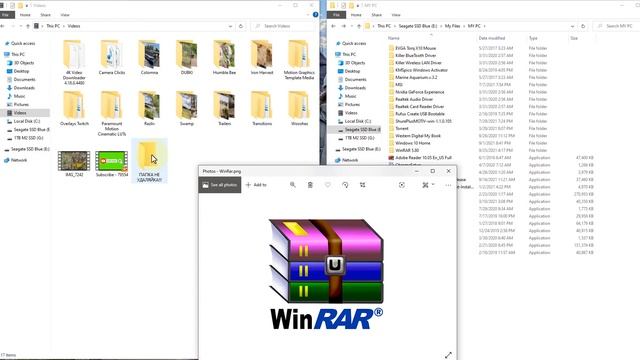Click the Search Videos field

(284, 26)
